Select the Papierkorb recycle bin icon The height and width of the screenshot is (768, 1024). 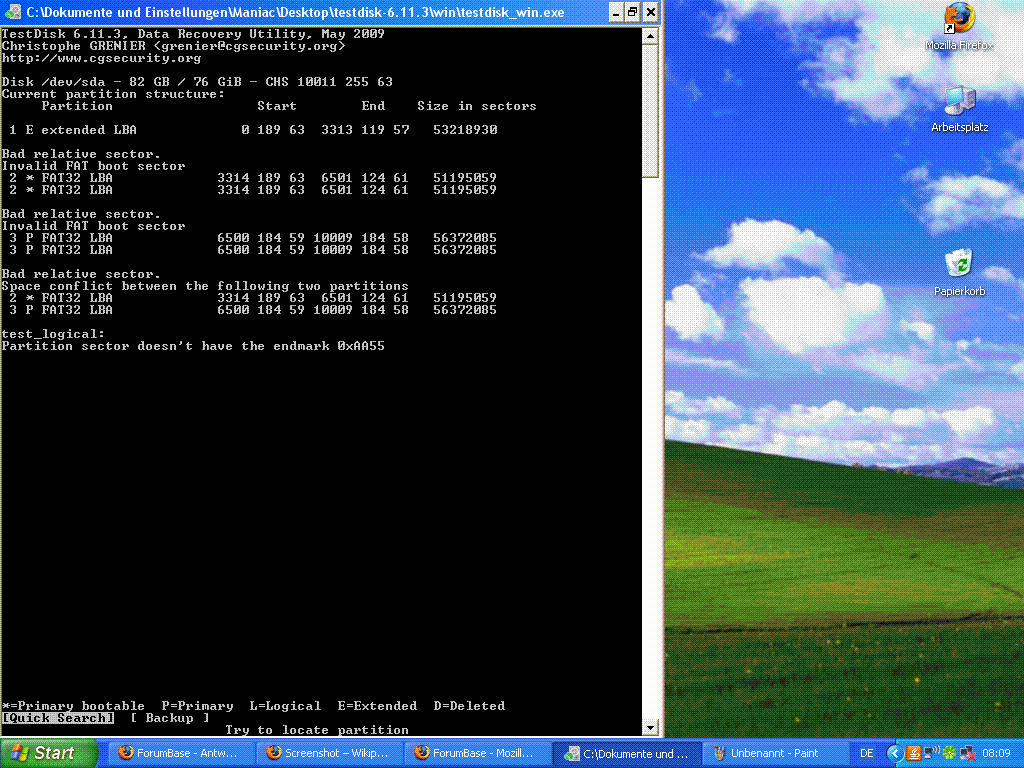coord(959,273)
